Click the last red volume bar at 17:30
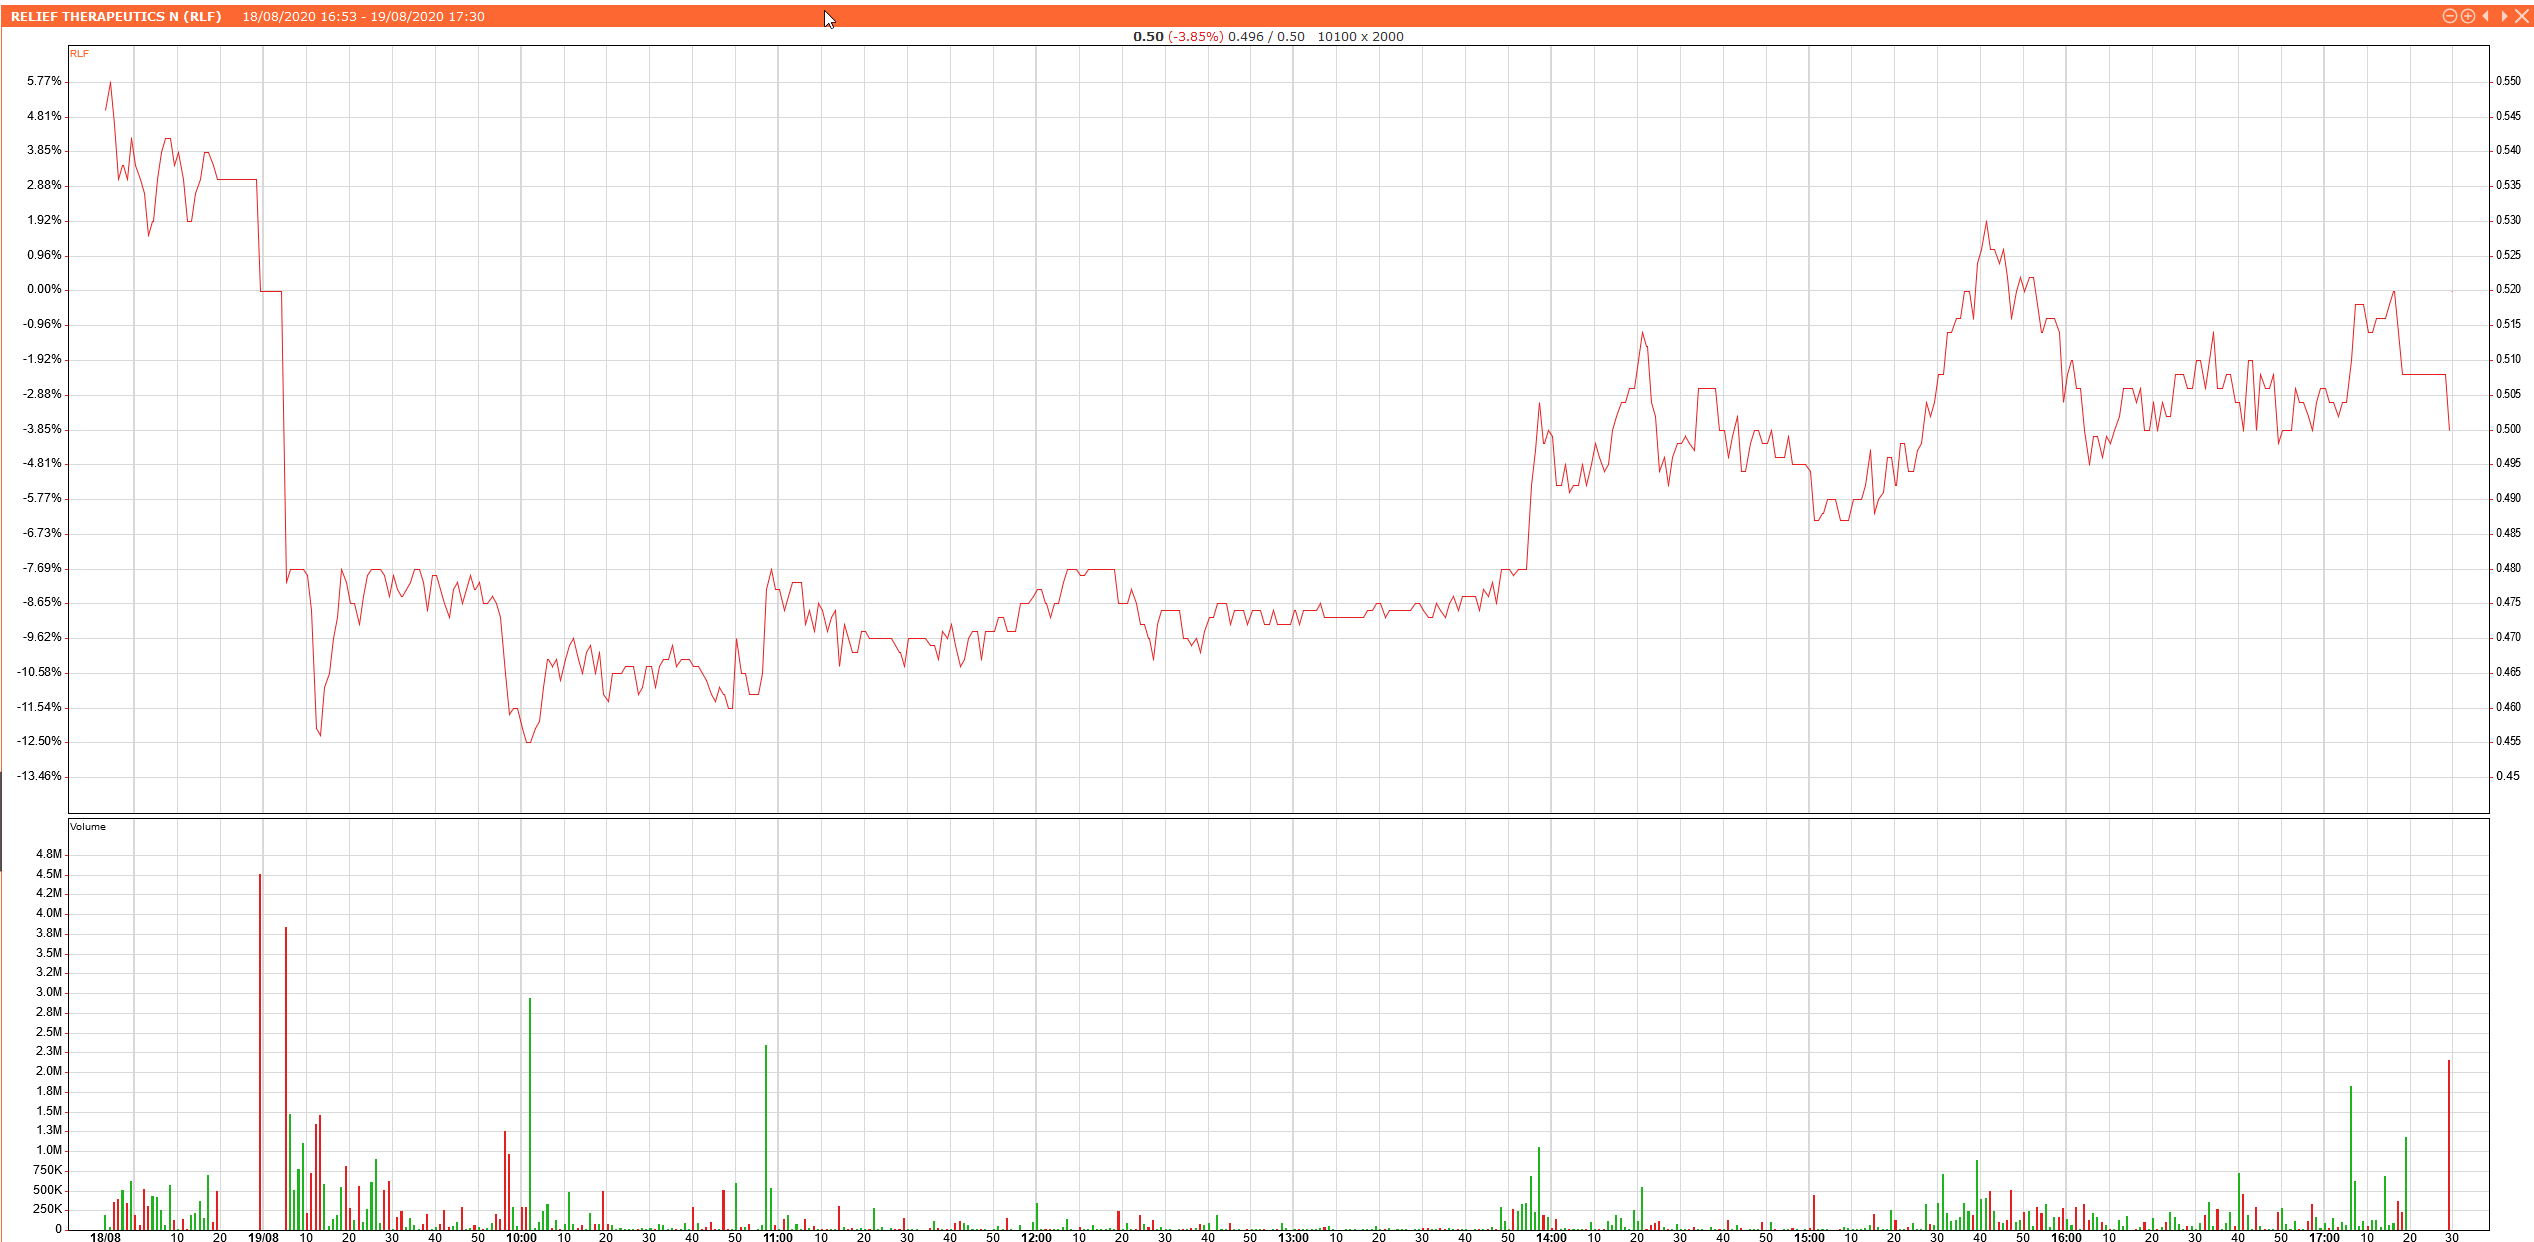The height and width of the screenshot is (1242, 2534). [x=2448, y=1145]
